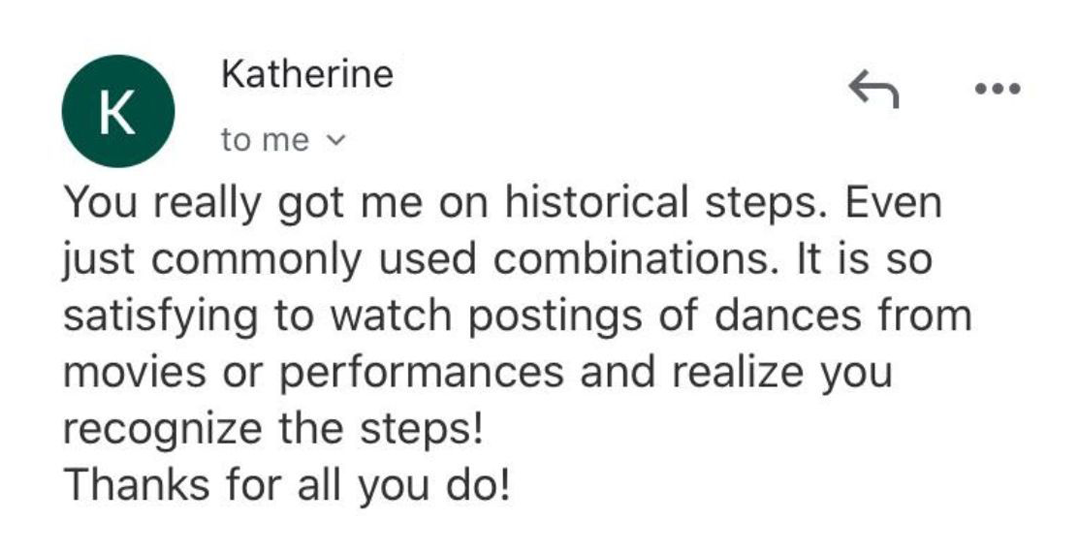Expand recipient details chevron beside "to me"
Screen dimensions: 1080x554
coord(337,142)
